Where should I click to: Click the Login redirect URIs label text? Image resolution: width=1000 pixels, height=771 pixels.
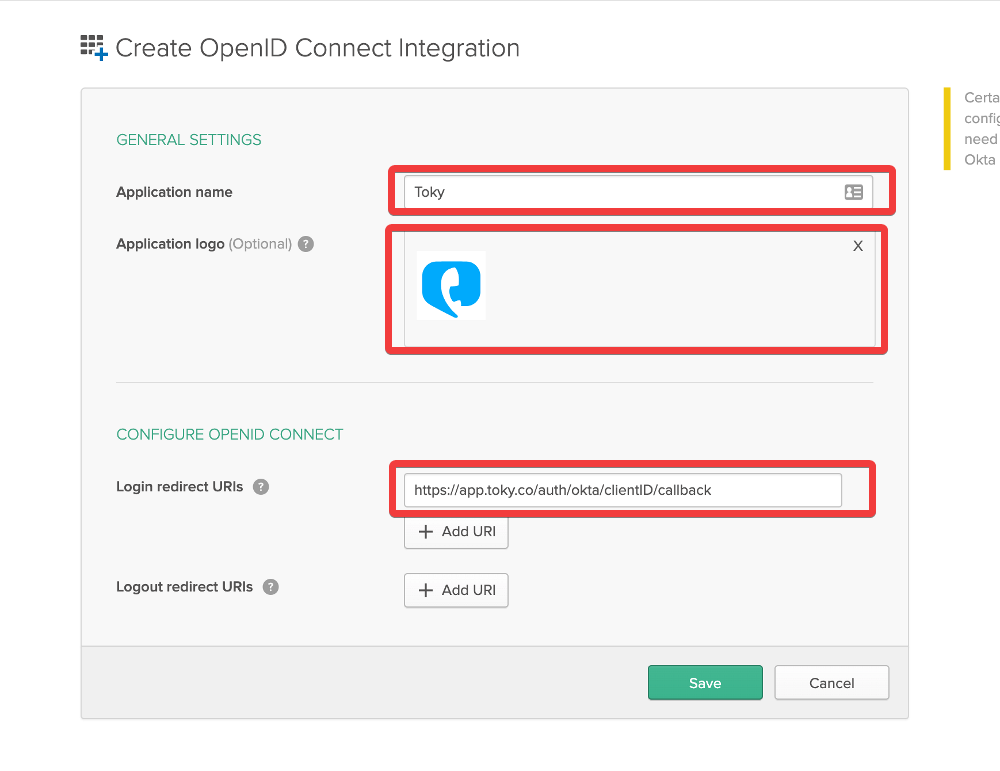[x=179, y=487]
